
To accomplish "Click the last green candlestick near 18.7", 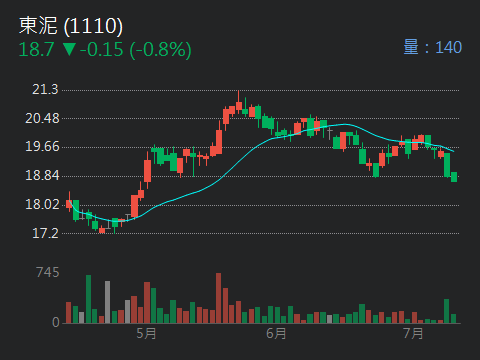I will tap(454, 177).
